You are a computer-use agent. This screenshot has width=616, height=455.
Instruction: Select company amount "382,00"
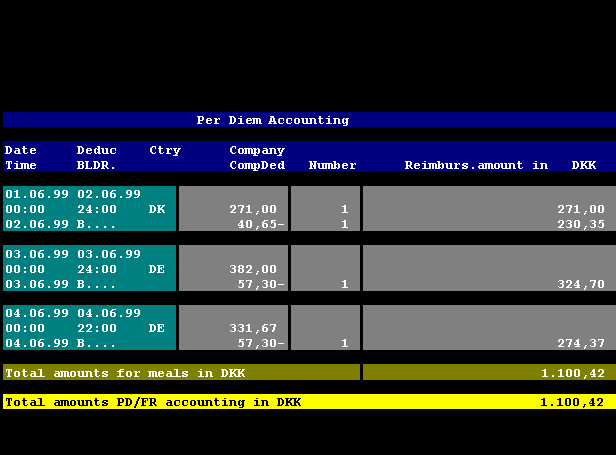point(253,269)
